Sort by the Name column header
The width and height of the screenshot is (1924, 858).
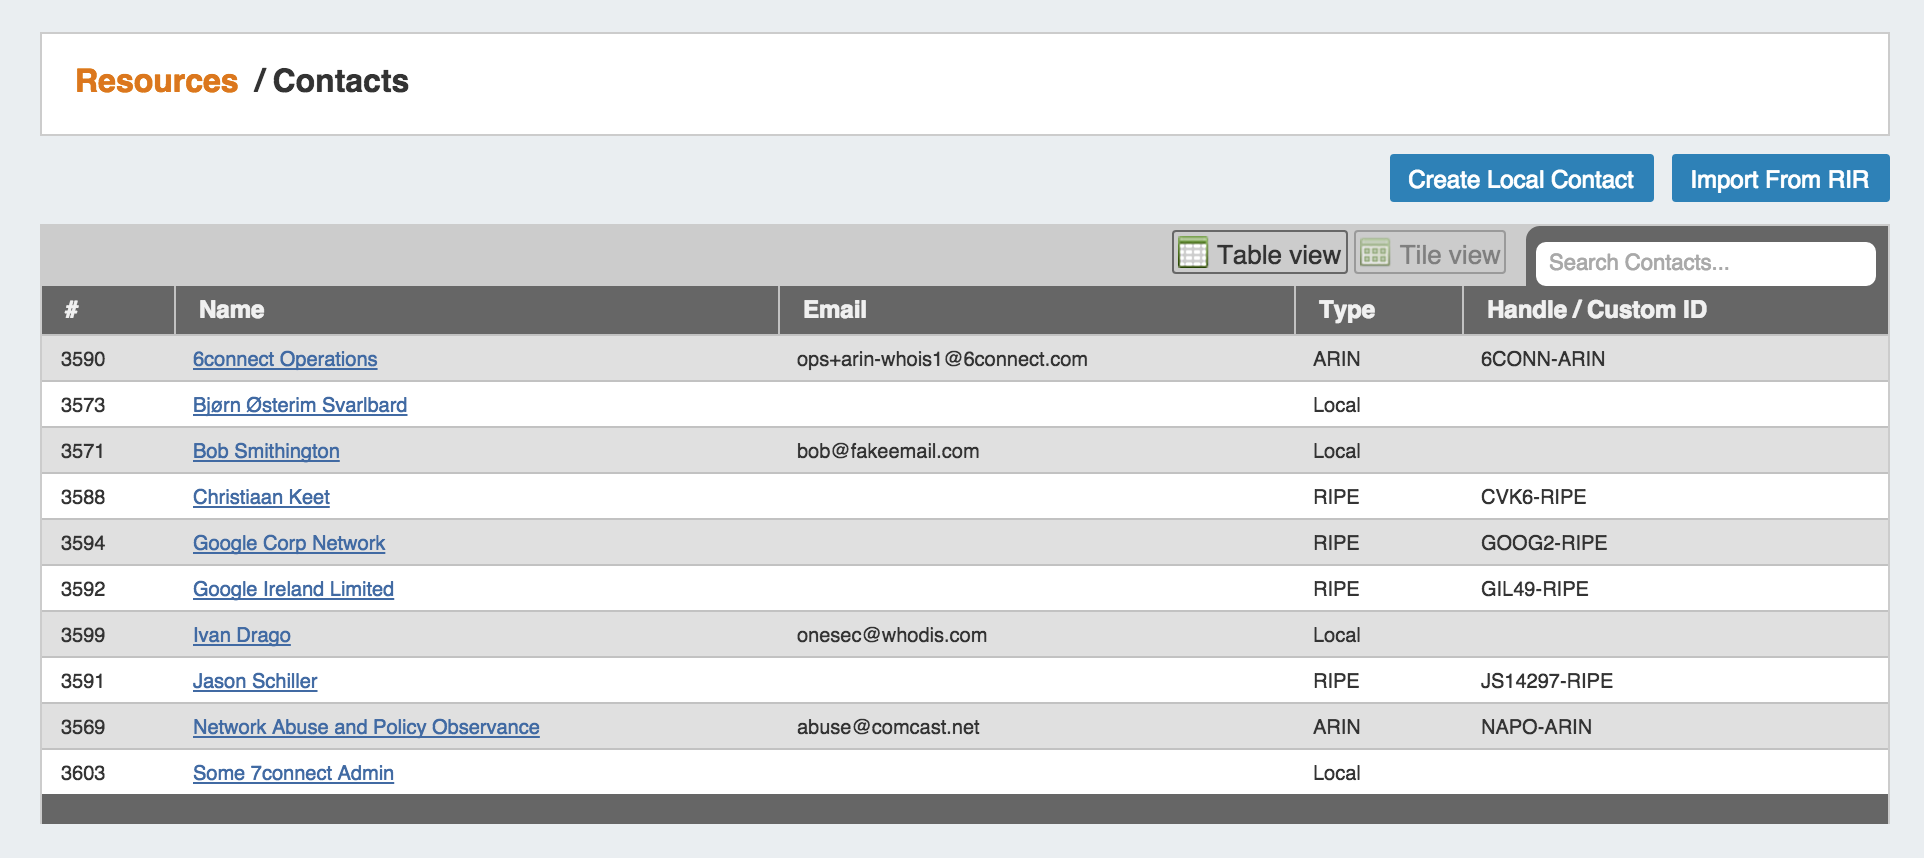[231, 310]
